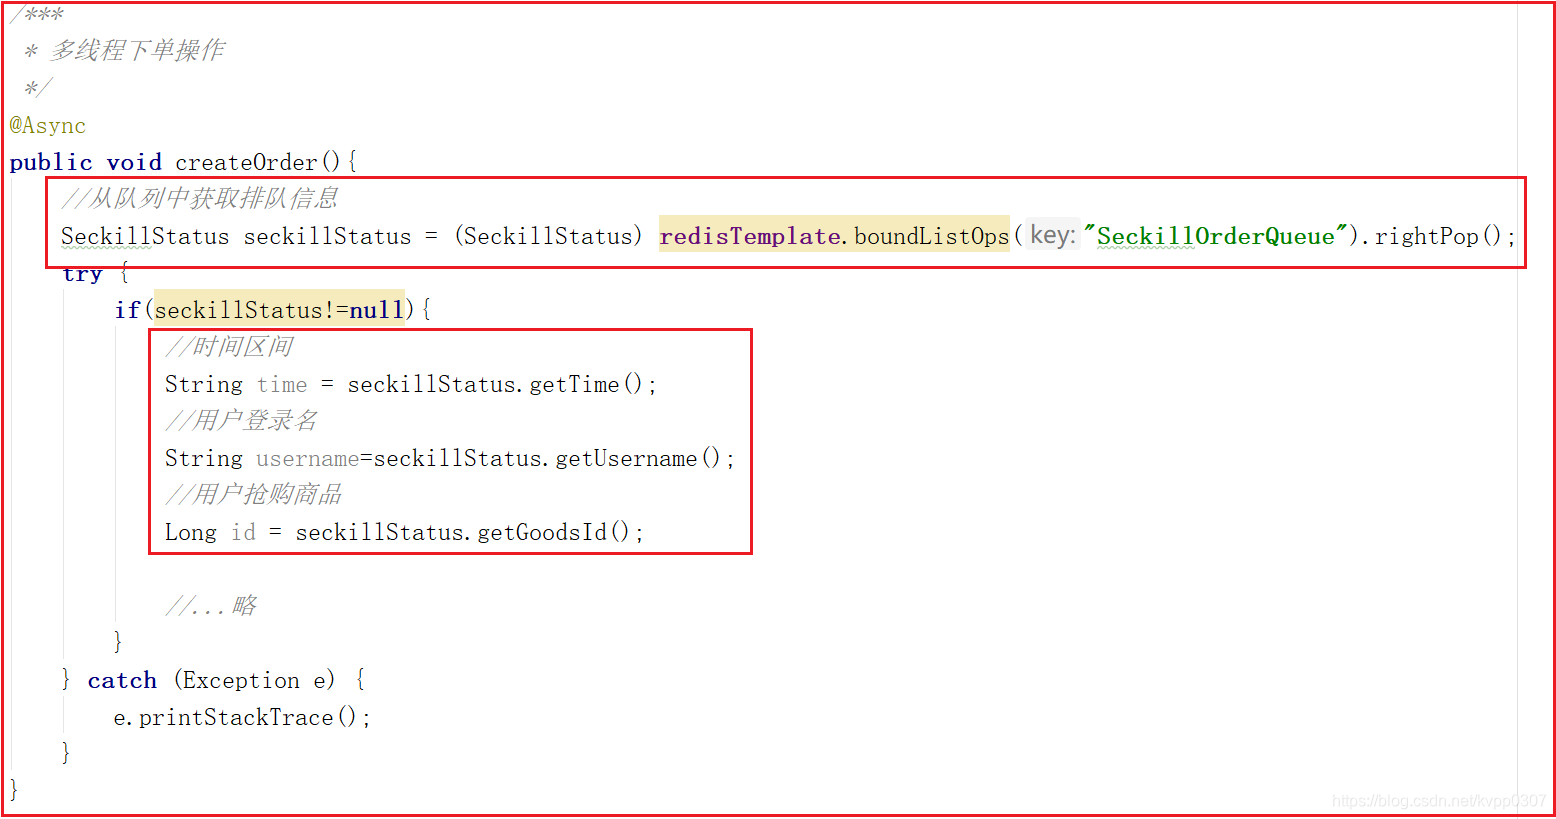This screenshot has width=1556, height=819.
Task: Click the 'time' variable name
Action: click(x=282, y=384)
